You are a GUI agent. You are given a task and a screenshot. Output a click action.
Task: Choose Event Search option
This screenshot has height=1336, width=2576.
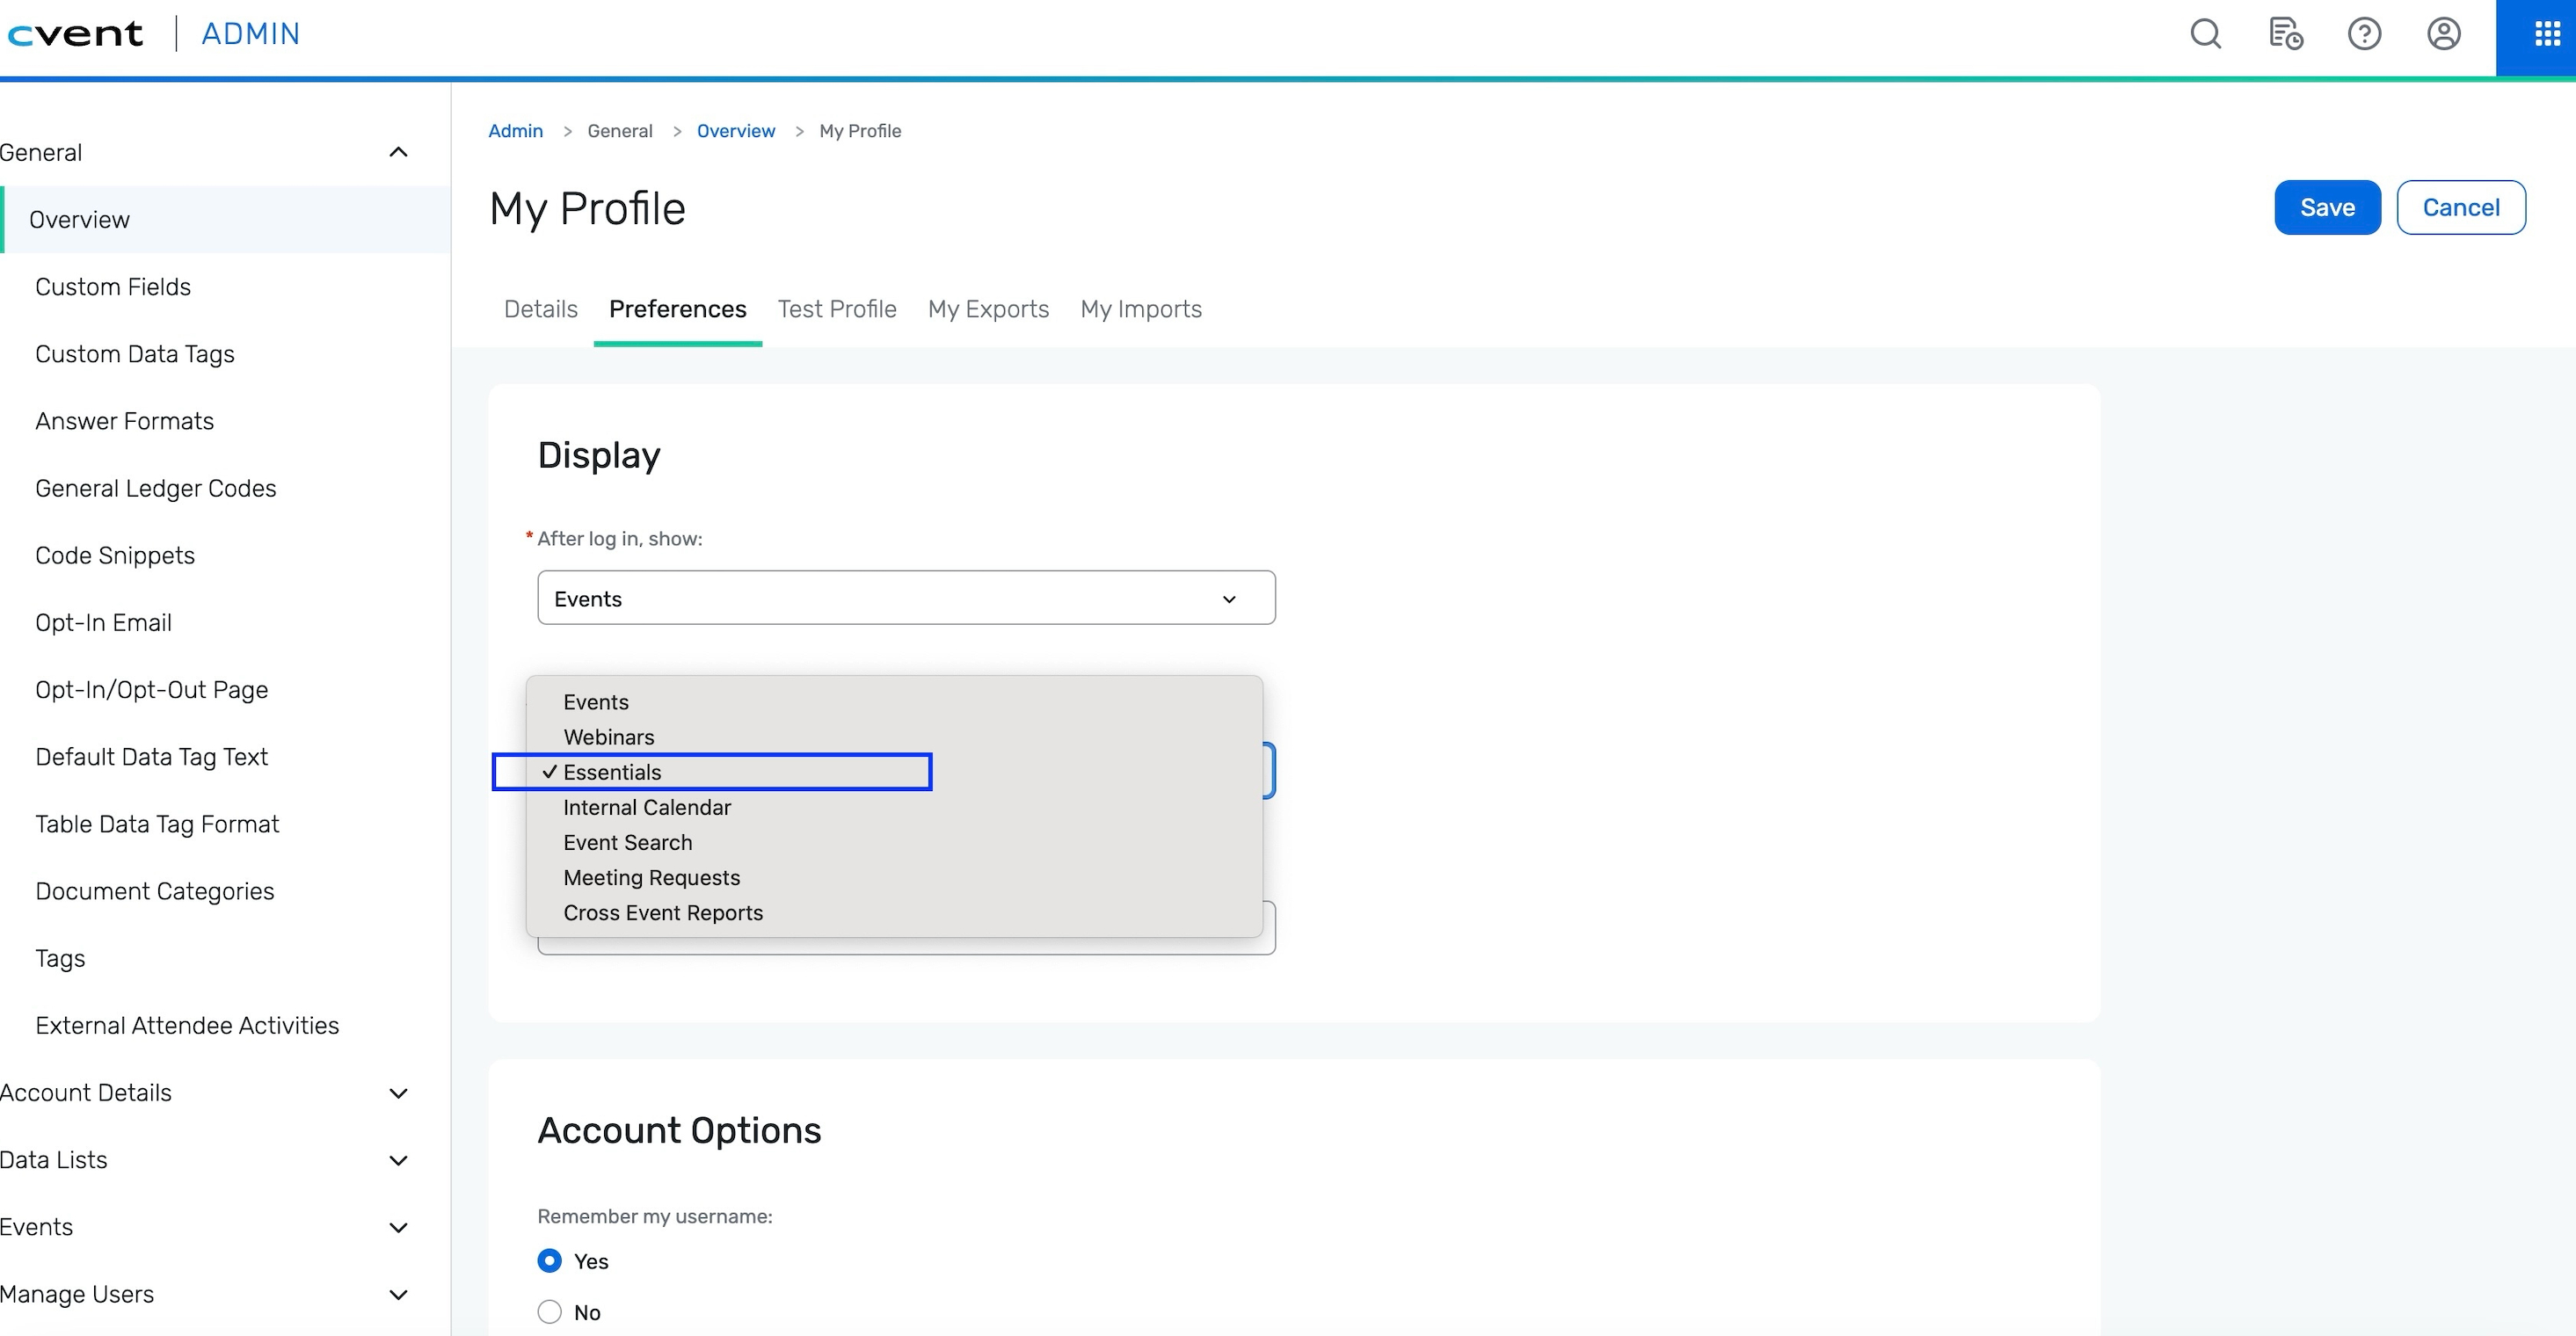(894, 842)
